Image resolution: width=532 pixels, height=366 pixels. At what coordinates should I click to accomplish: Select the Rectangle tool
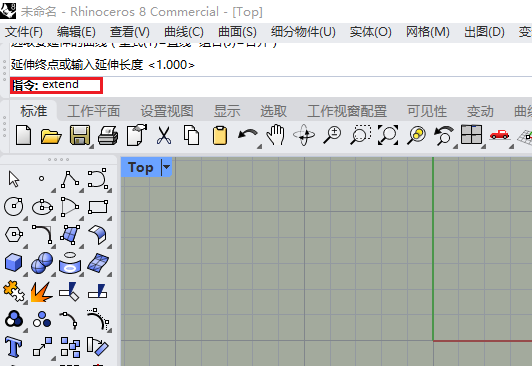[98, 207]
